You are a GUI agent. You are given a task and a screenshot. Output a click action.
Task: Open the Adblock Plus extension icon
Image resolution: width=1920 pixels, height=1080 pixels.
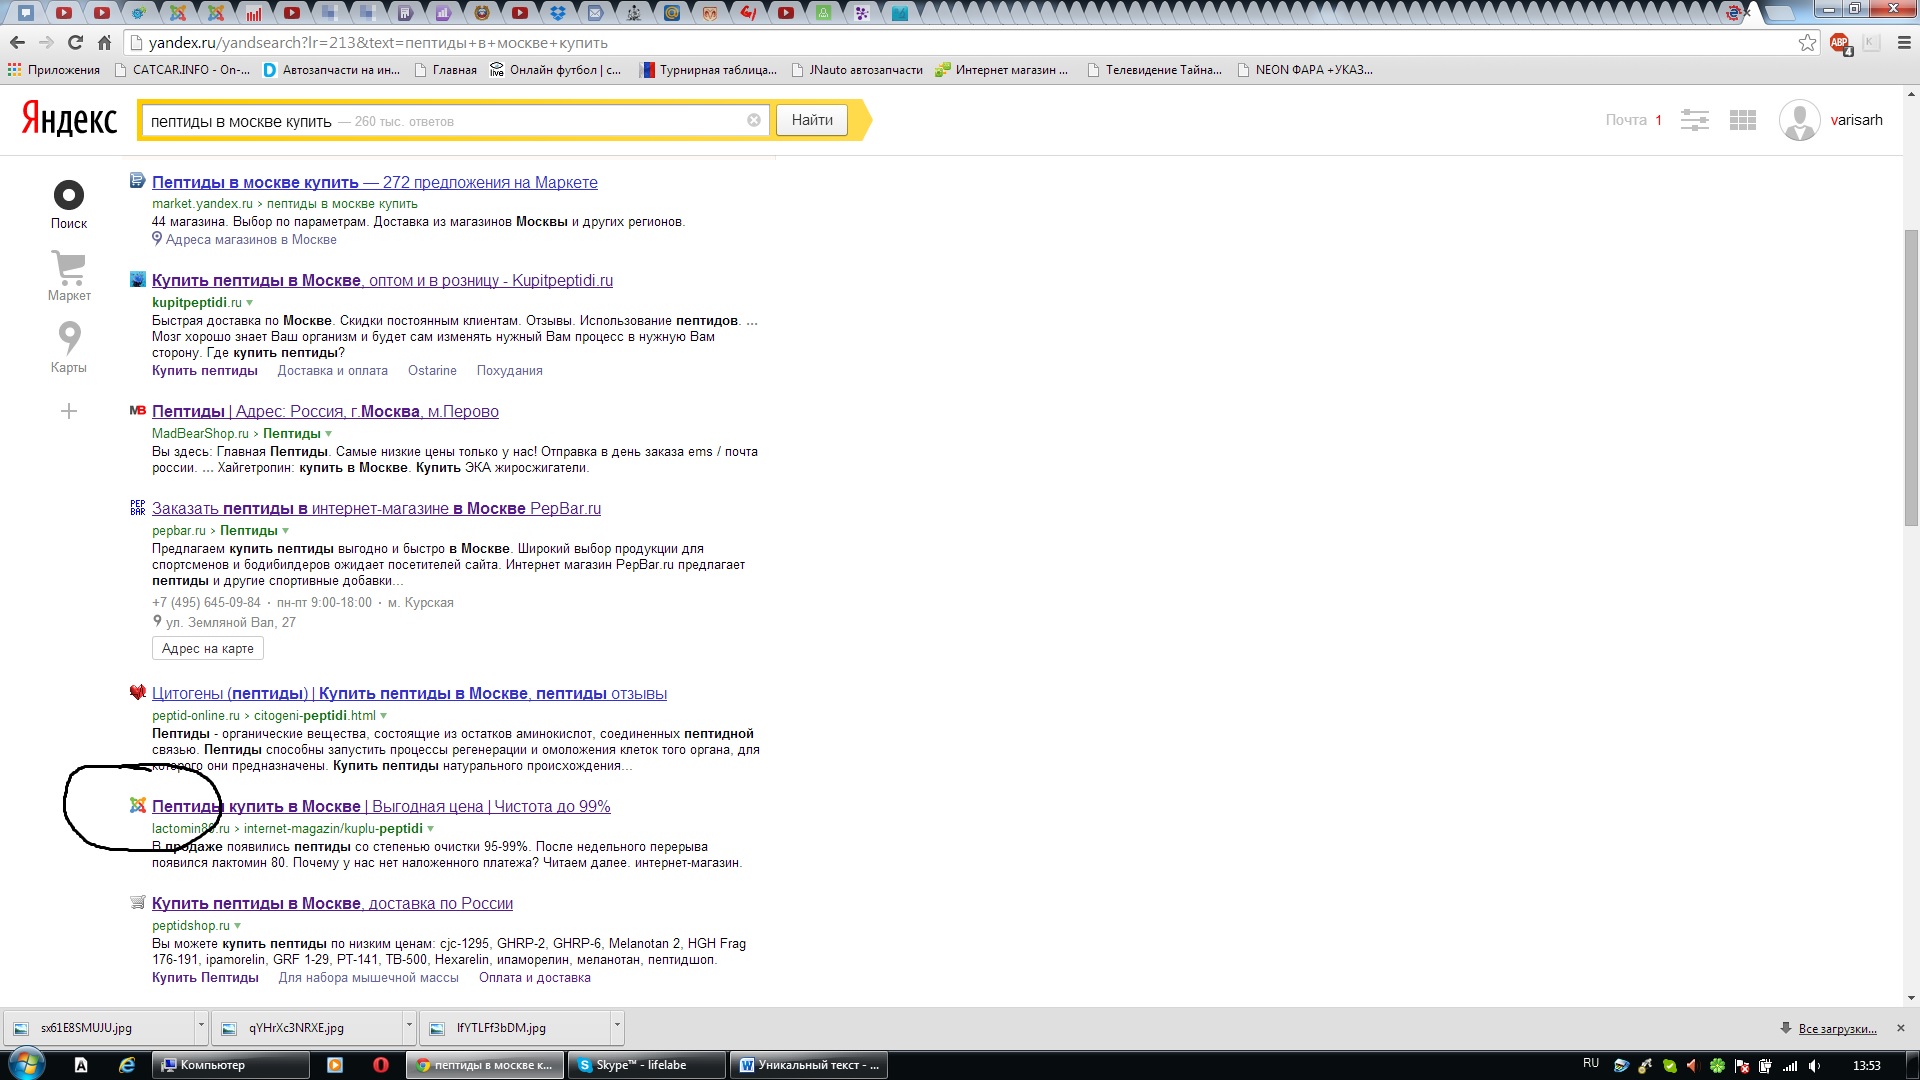tap(1839, 43)
